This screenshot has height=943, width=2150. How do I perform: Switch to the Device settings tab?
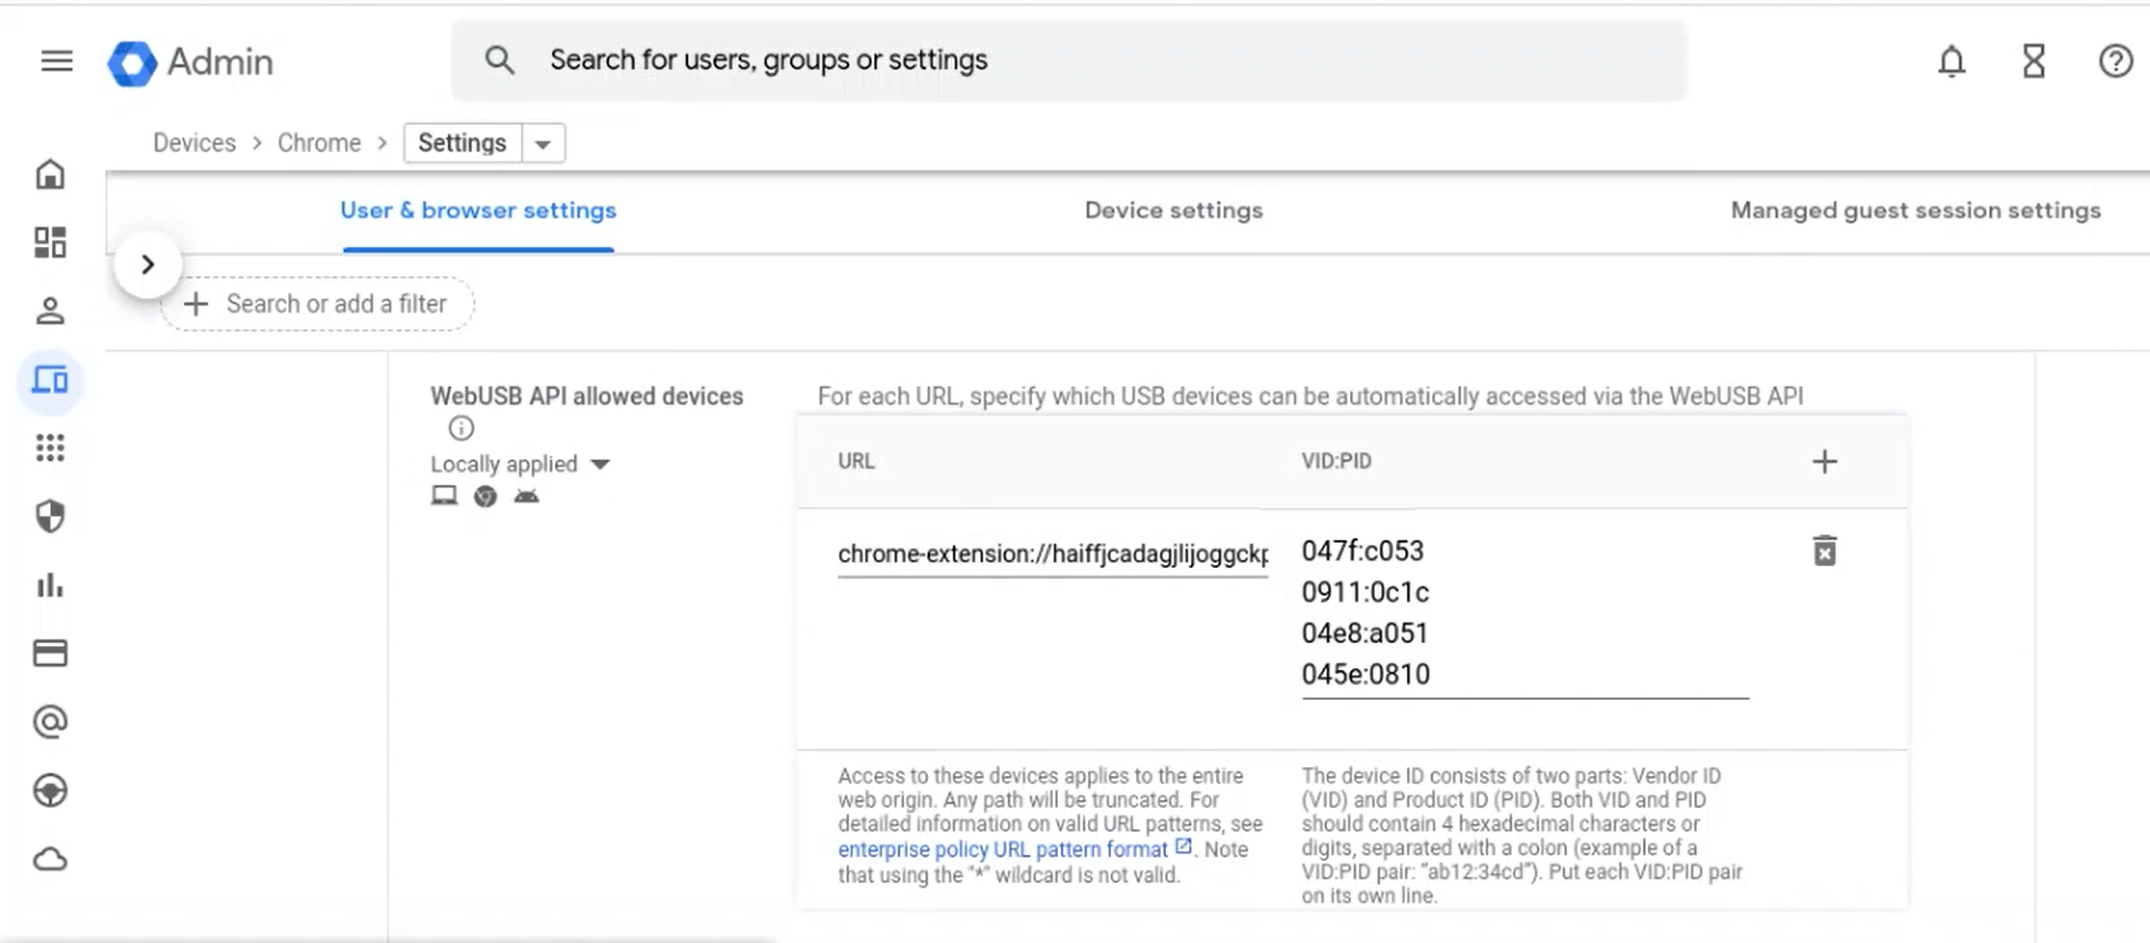1173,210
